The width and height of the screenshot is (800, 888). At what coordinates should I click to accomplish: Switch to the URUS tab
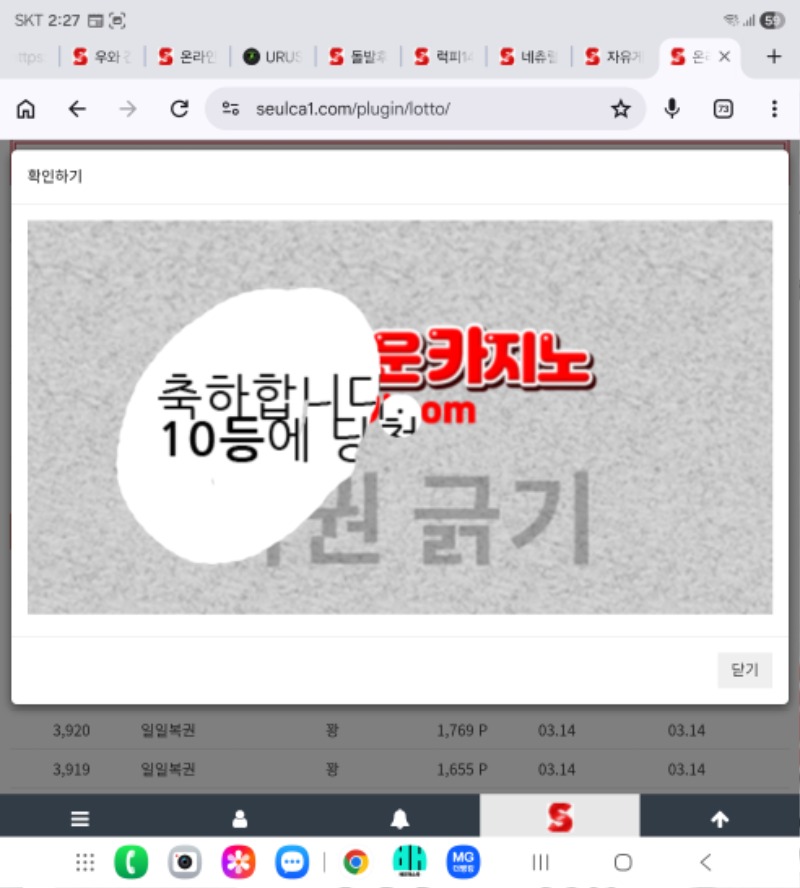click(272, 57)
